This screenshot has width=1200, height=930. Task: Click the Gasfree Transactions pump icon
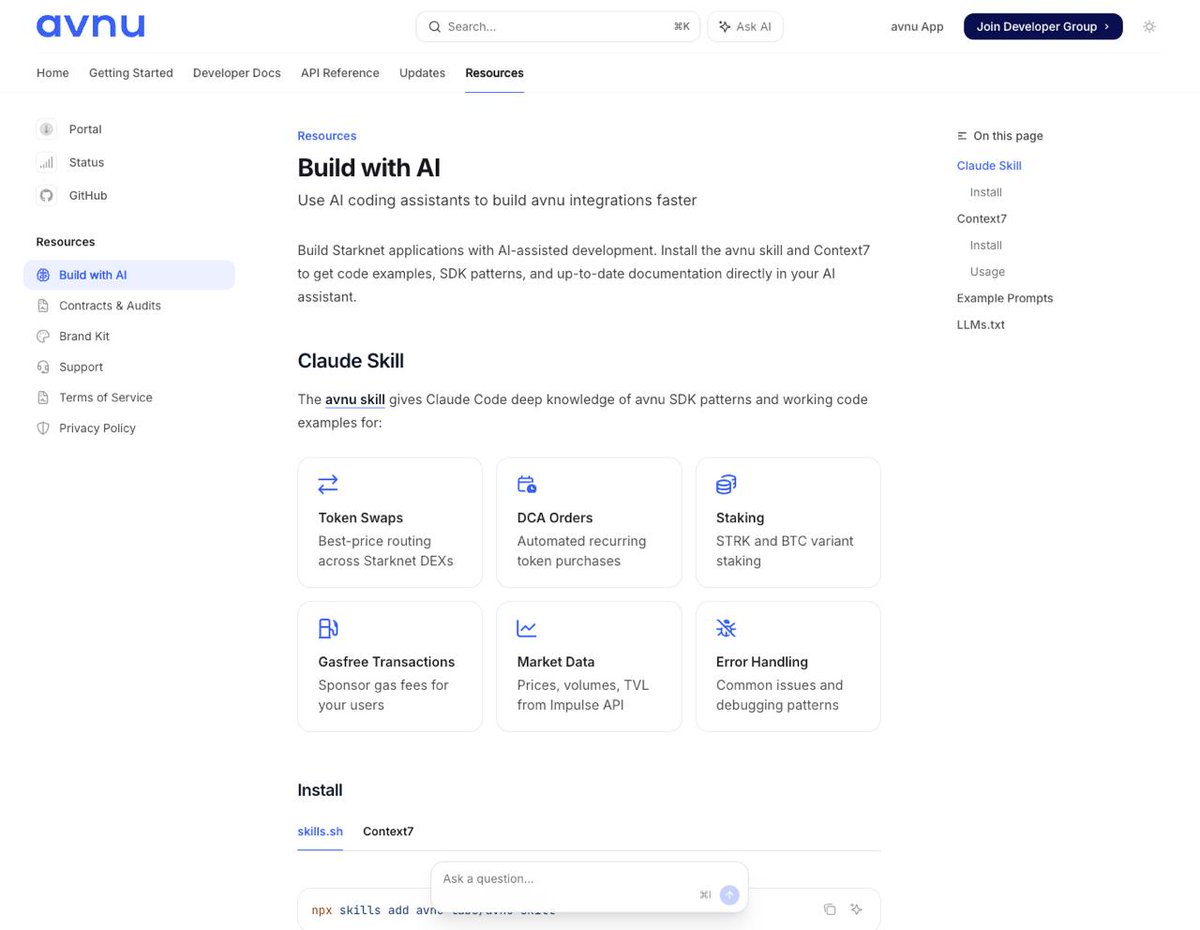click(x=328, y=628)
